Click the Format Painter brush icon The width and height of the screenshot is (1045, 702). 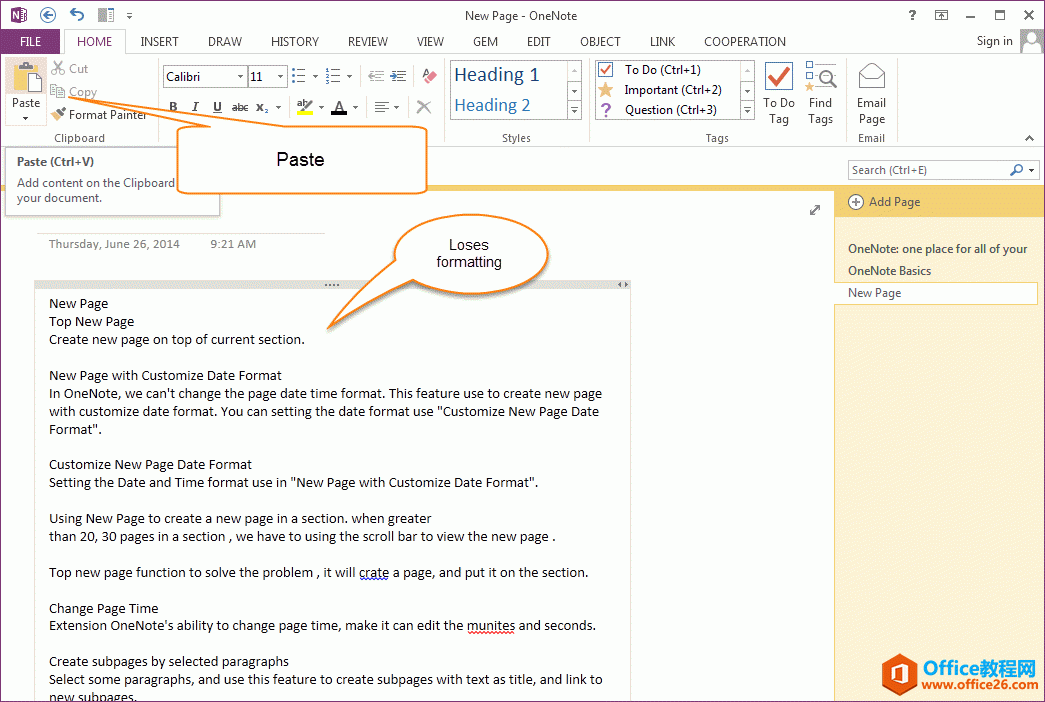[x=59, y=115]
